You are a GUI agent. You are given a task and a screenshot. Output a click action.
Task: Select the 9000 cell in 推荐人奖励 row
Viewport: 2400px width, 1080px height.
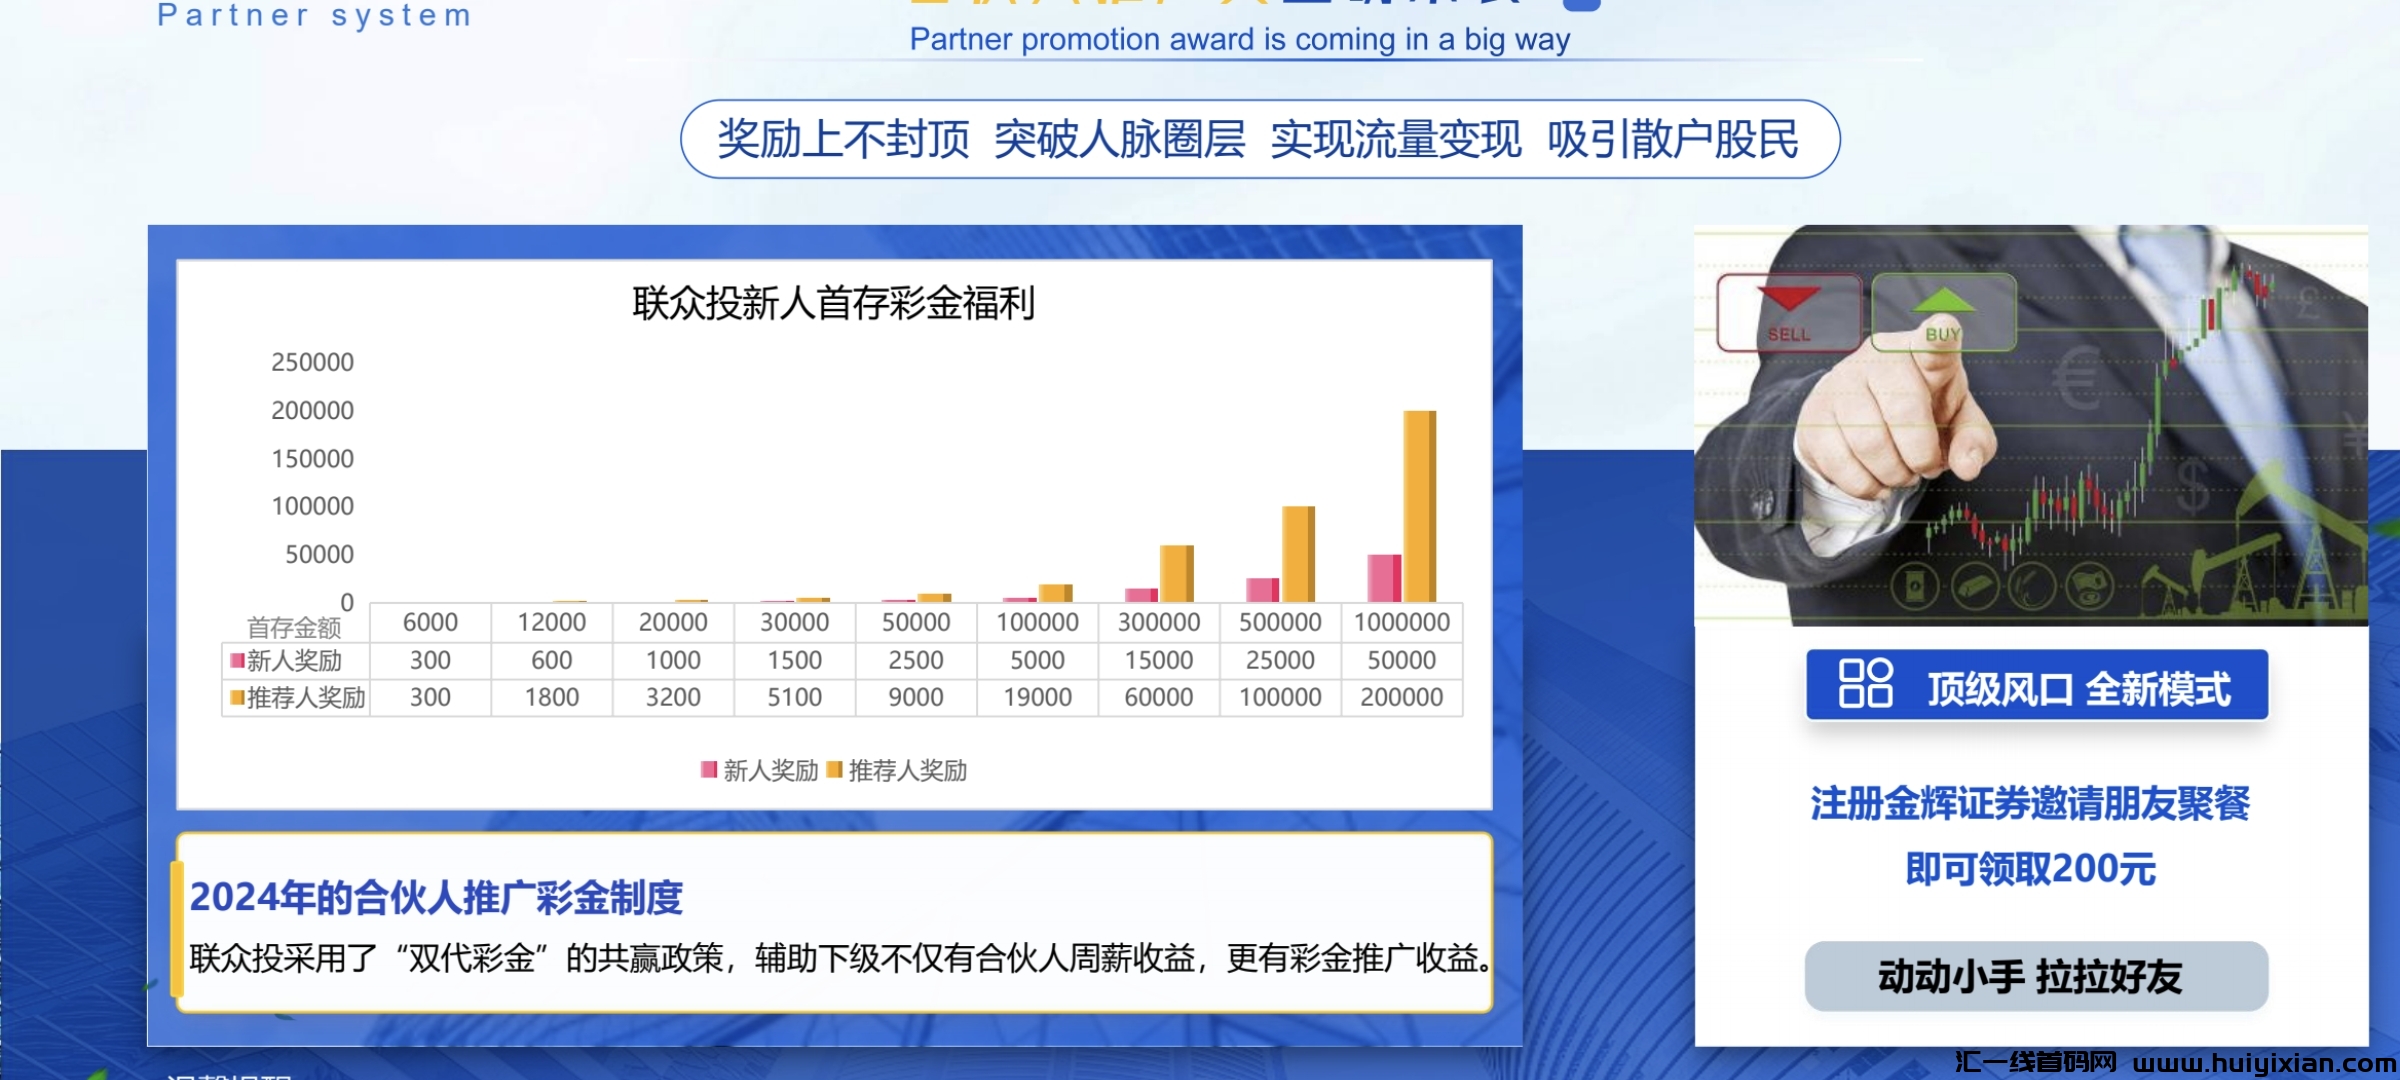click(916, 697)
